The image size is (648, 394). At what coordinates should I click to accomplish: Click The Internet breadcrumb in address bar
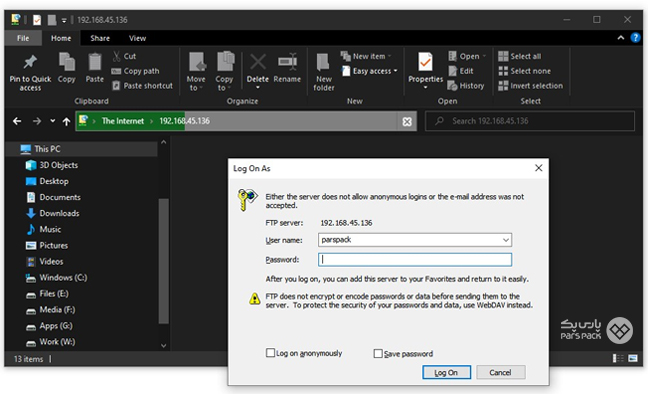123,121
